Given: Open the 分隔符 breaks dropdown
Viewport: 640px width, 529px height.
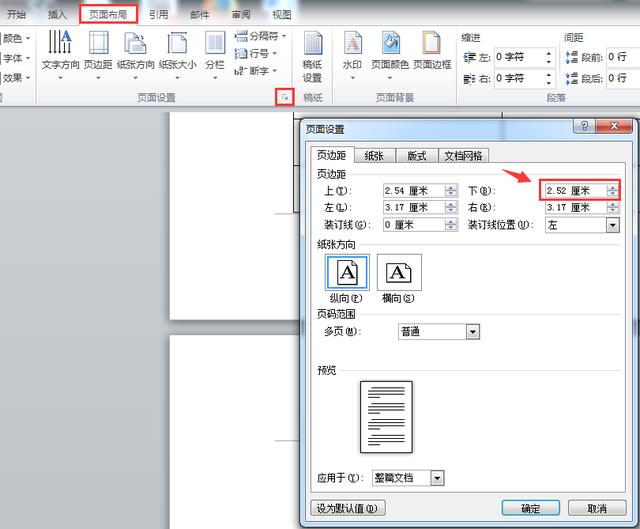Looking at the screenshot, I should (260, 36).
